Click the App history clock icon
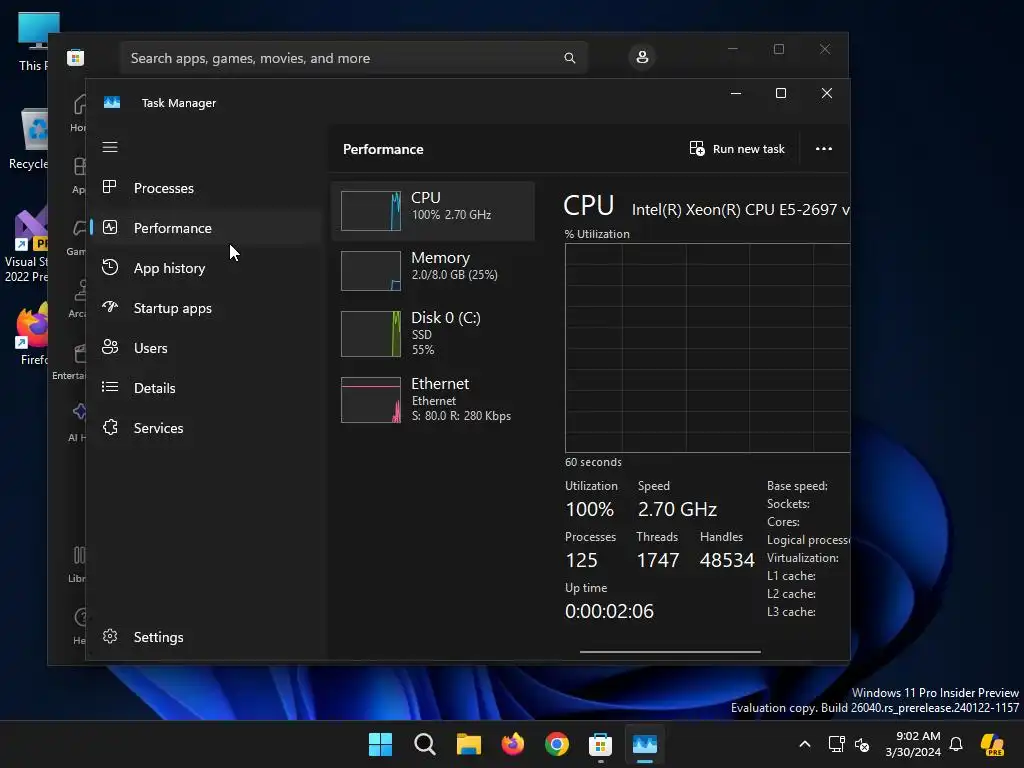 [x=110, y=267]
